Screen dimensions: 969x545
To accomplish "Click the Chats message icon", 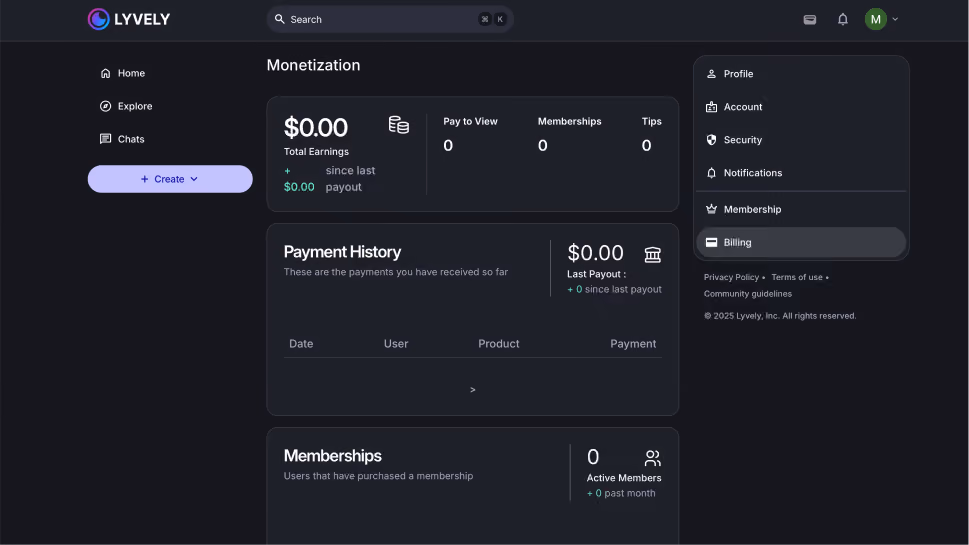I will pos(106,139).
